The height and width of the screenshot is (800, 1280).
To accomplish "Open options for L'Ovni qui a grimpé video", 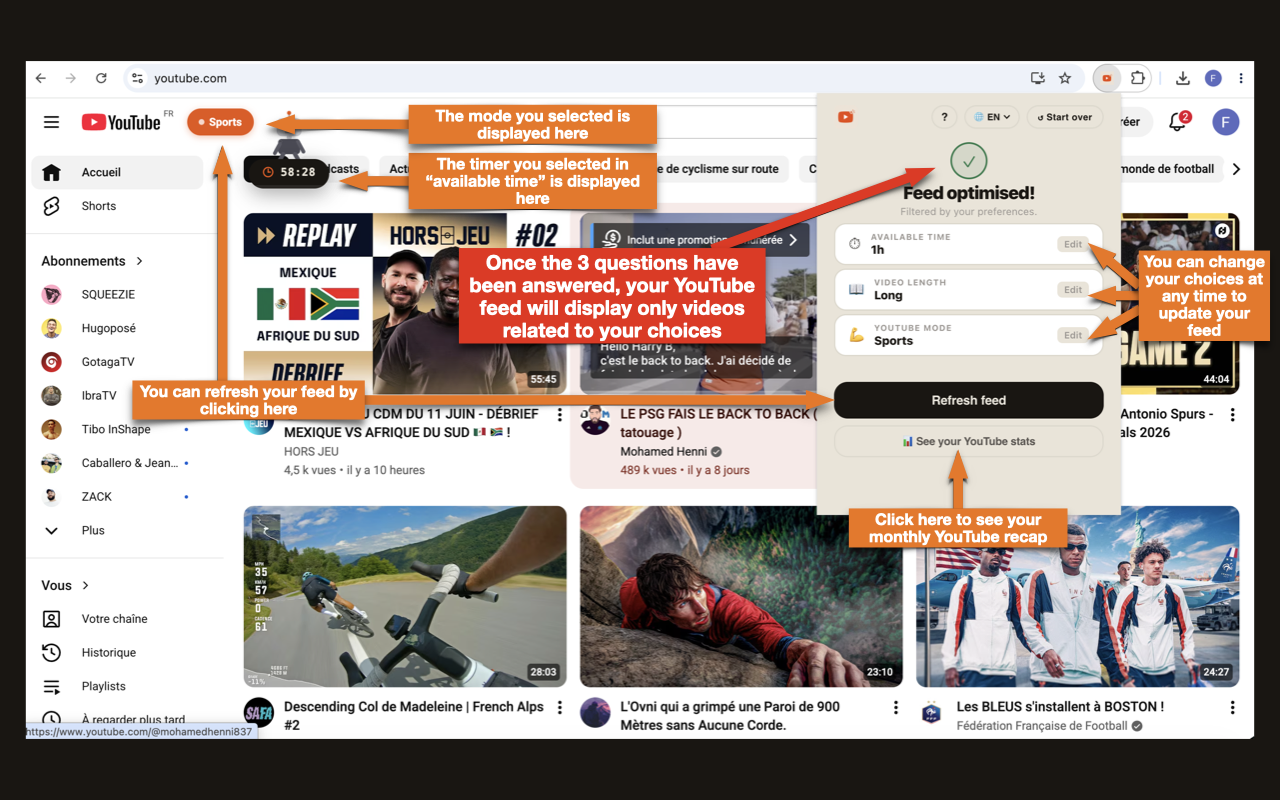I will 896,708.
